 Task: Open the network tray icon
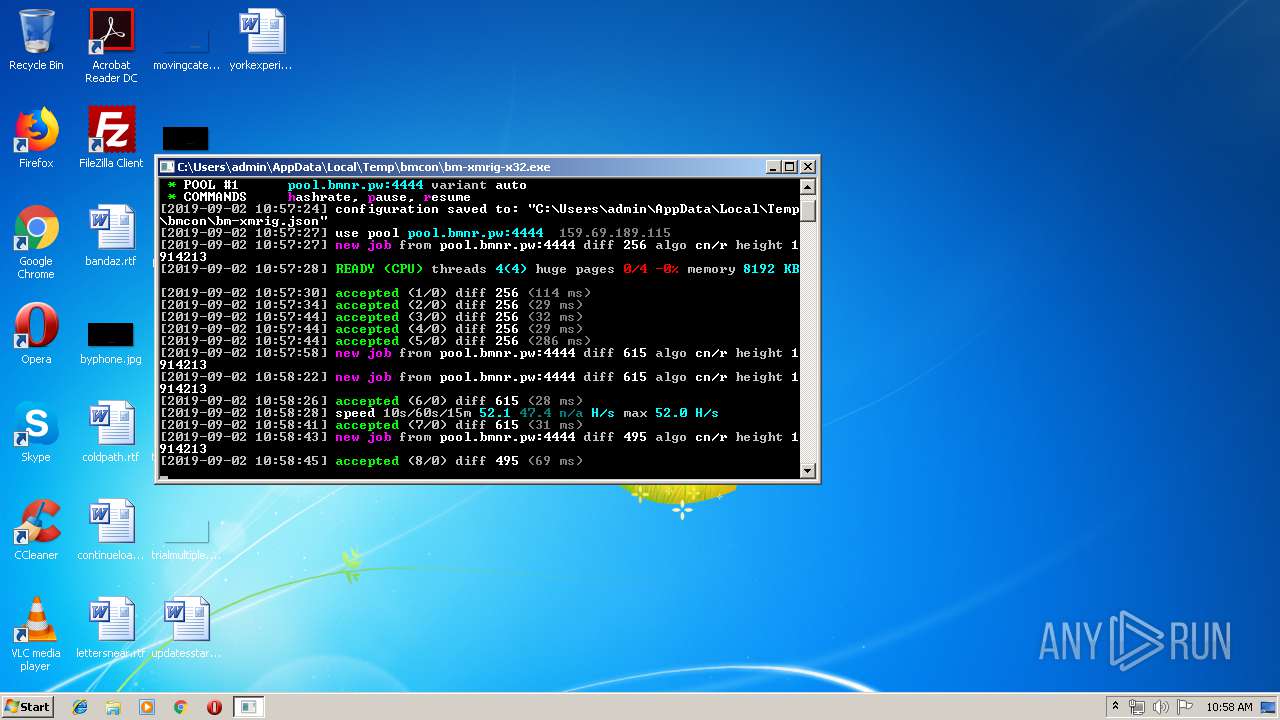click(1137, 707)
